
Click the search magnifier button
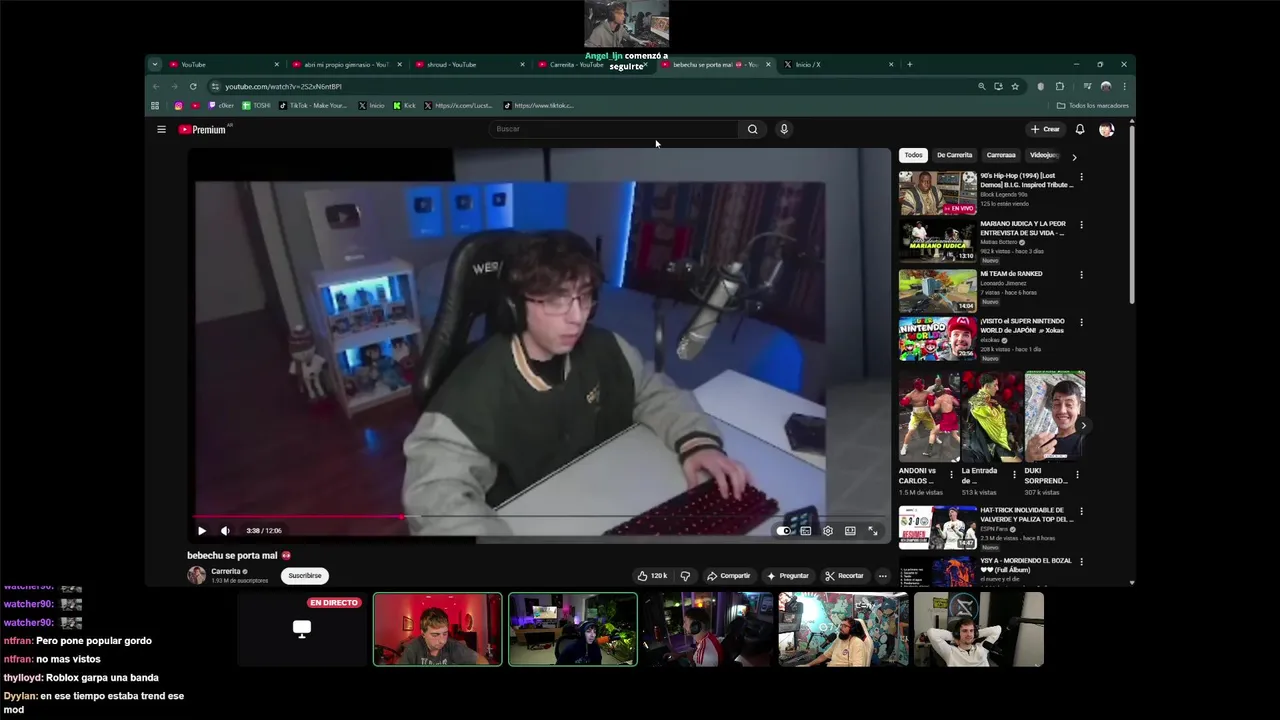tap(753, 129)
